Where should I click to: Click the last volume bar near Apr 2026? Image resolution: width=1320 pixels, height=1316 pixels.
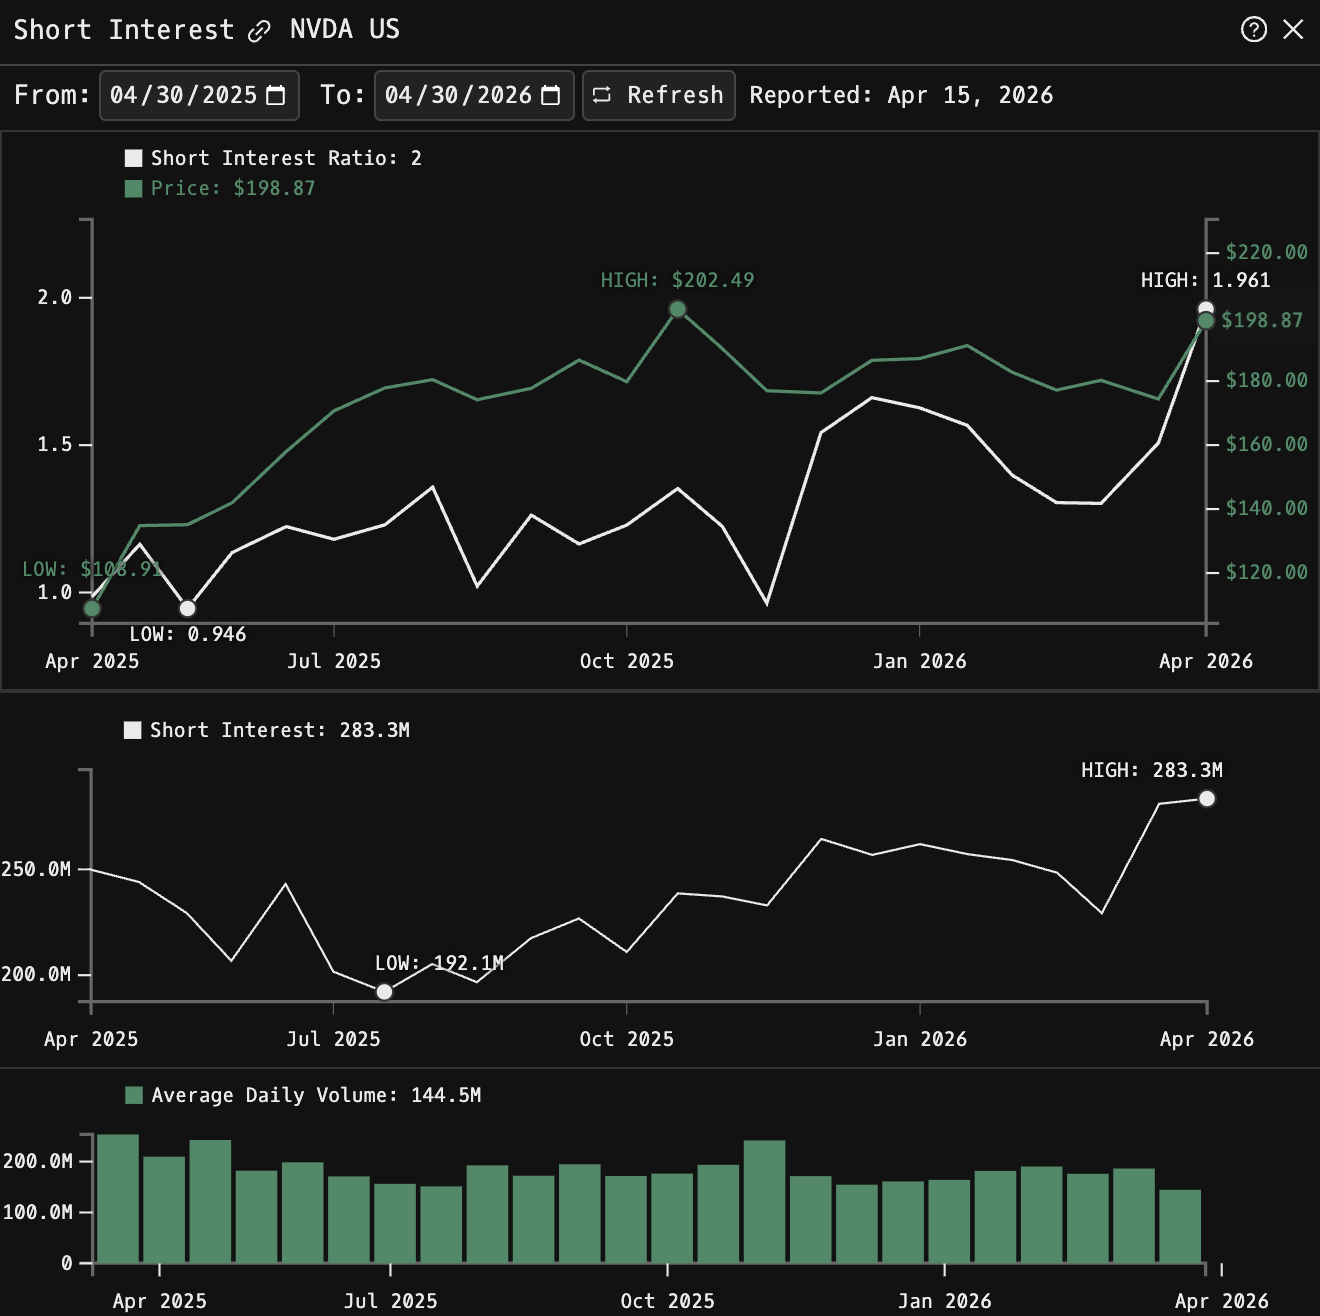(1180, 1226)
